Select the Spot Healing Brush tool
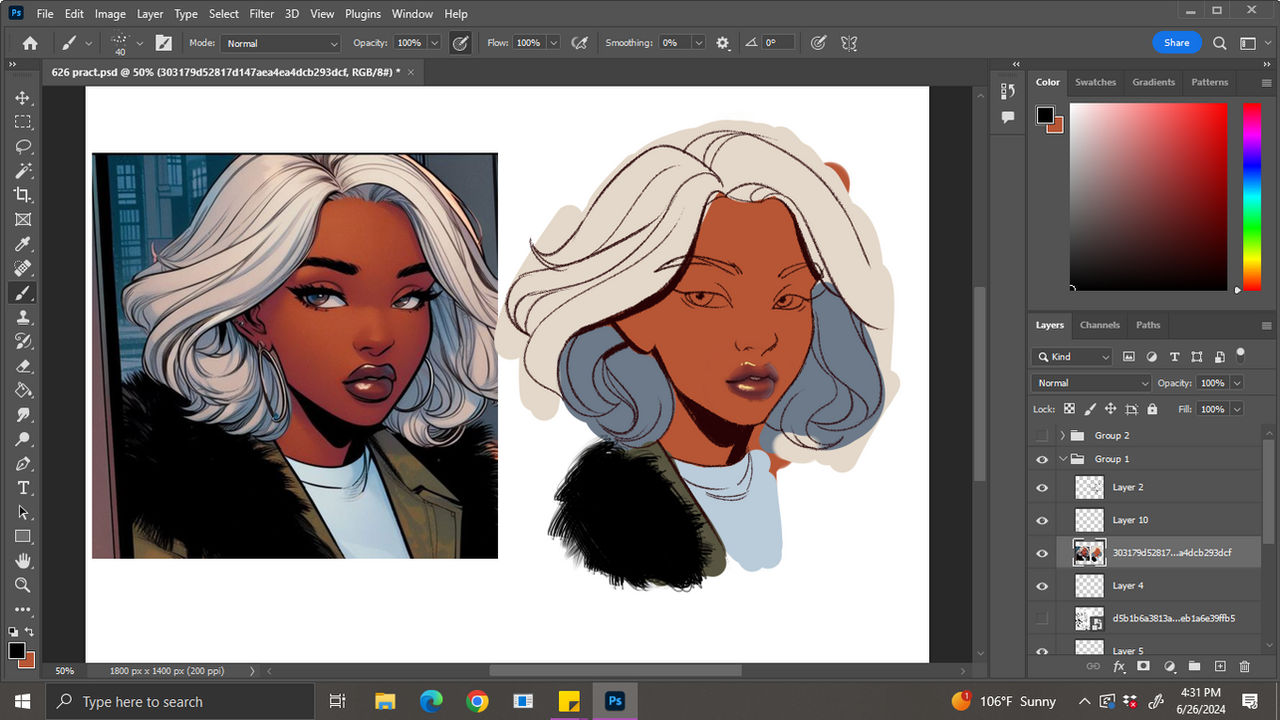 coord(22,268)
